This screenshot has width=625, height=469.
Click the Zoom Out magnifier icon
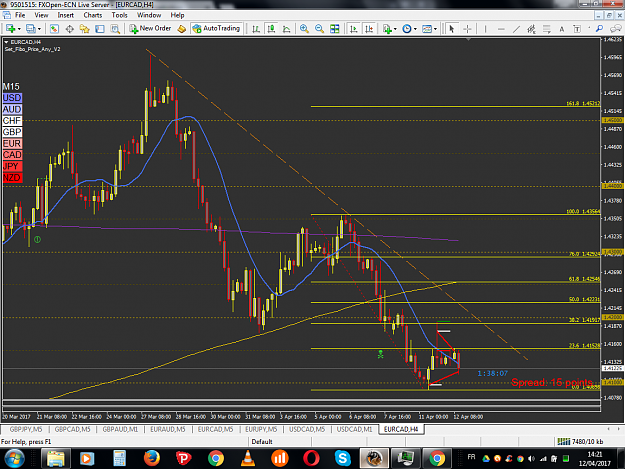pos(319,29)
